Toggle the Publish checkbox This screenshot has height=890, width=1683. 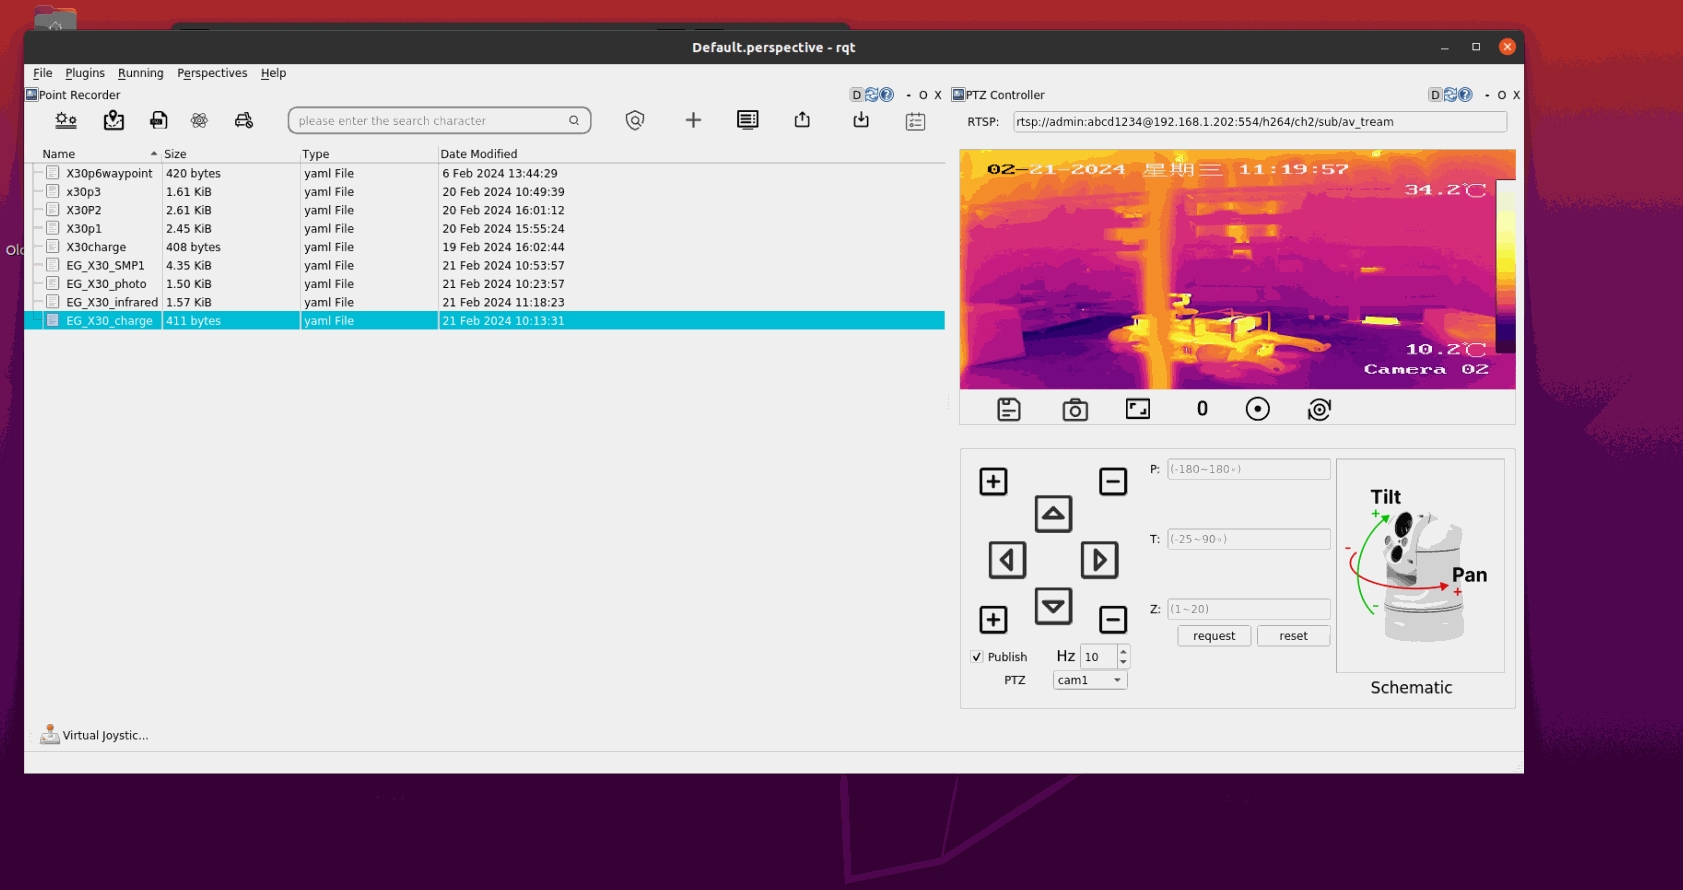977,657
